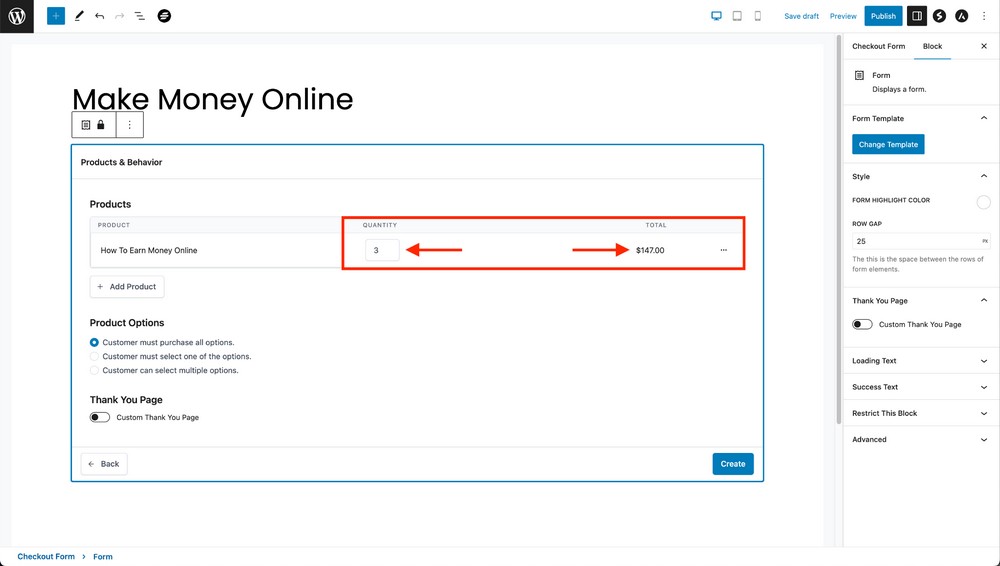1000x566 pixels.
Task: Open the product row ellipsis menu
Action: click(724, 250)
